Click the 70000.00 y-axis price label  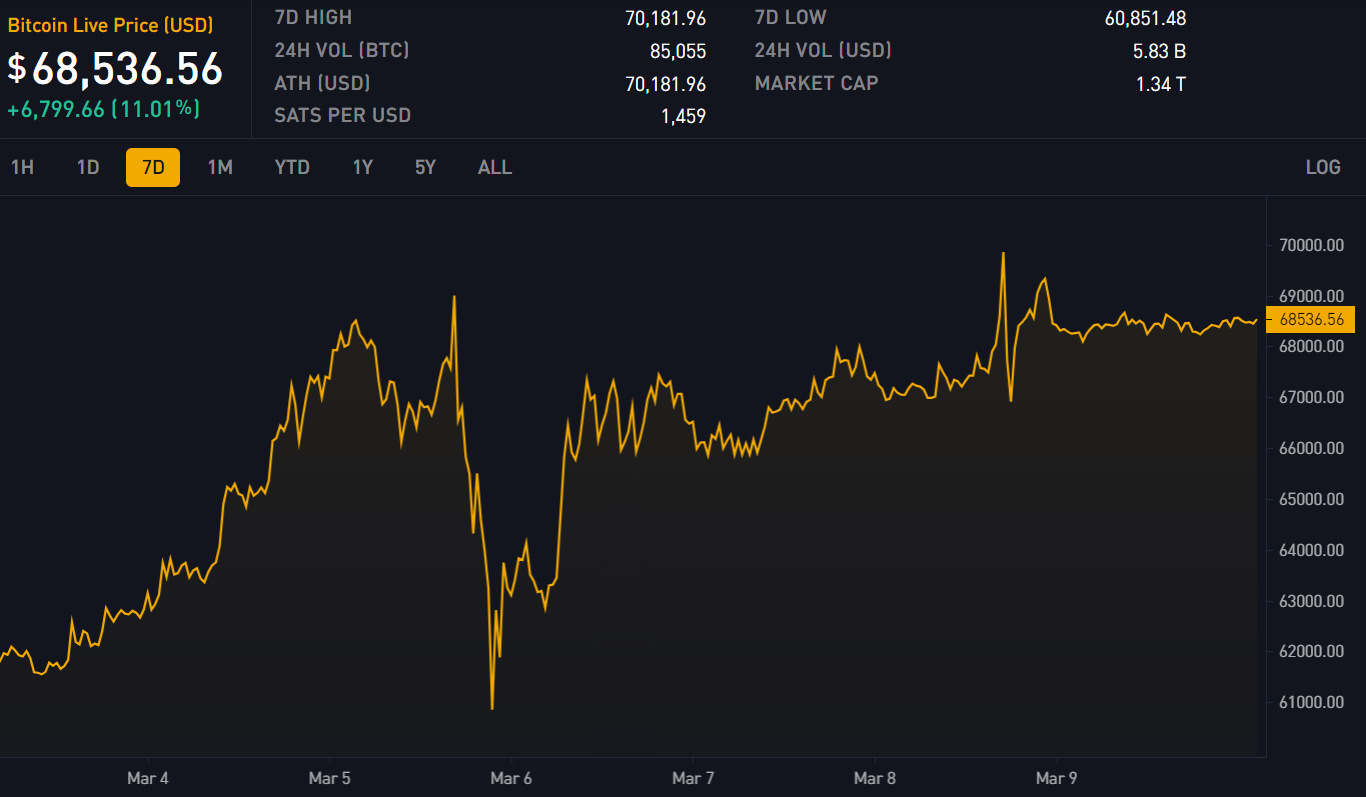pos(1311,245)
